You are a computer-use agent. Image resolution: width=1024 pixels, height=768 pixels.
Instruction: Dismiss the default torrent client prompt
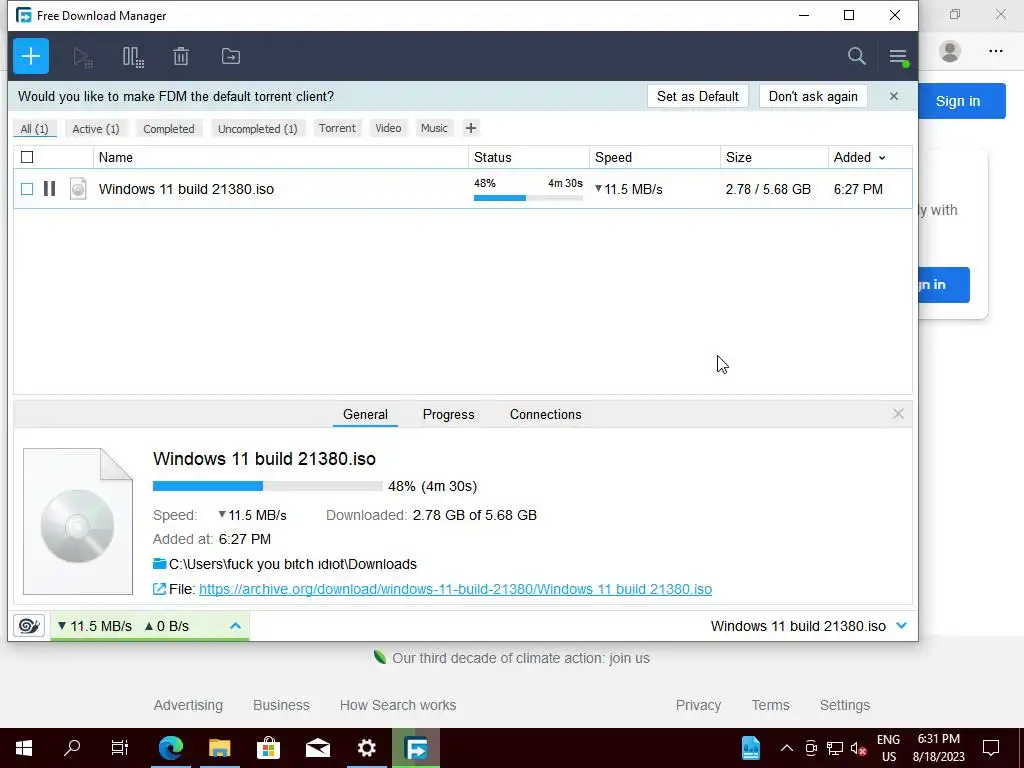(x=893, y=96)
